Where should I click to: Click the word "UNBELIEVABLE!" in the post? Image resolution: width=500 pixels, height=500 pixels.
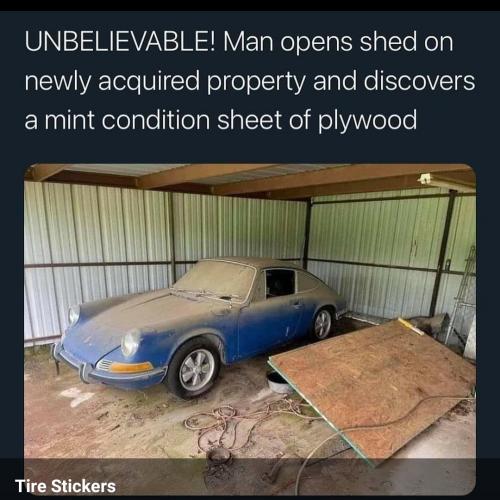click(121, 42)
